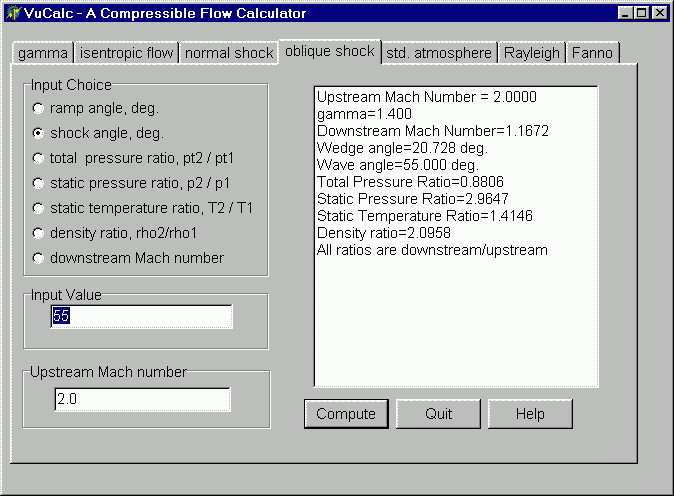Click the 'Wave angle=55.000 deg.' line
The image size is (674, 496).
[398, 165]
